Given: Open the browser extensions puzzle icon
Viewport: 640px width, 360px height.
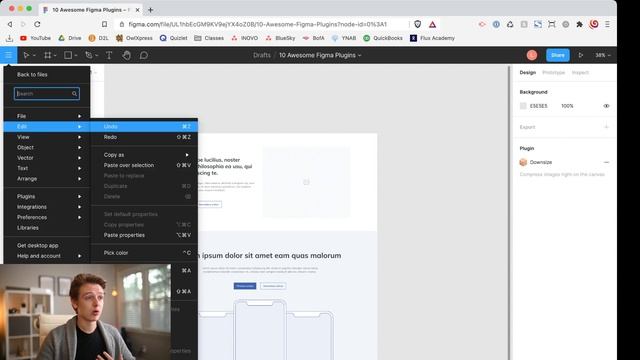Looking at the screenshot, I should 579,24.
